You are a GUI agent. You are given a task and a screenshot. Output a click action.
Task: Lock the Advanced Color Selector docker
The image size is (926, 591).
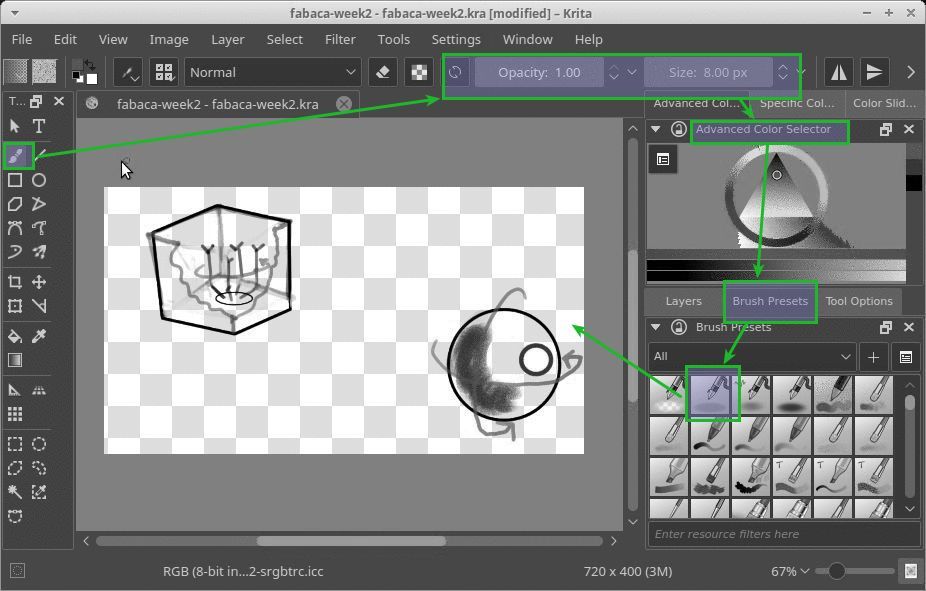[679, 129]
